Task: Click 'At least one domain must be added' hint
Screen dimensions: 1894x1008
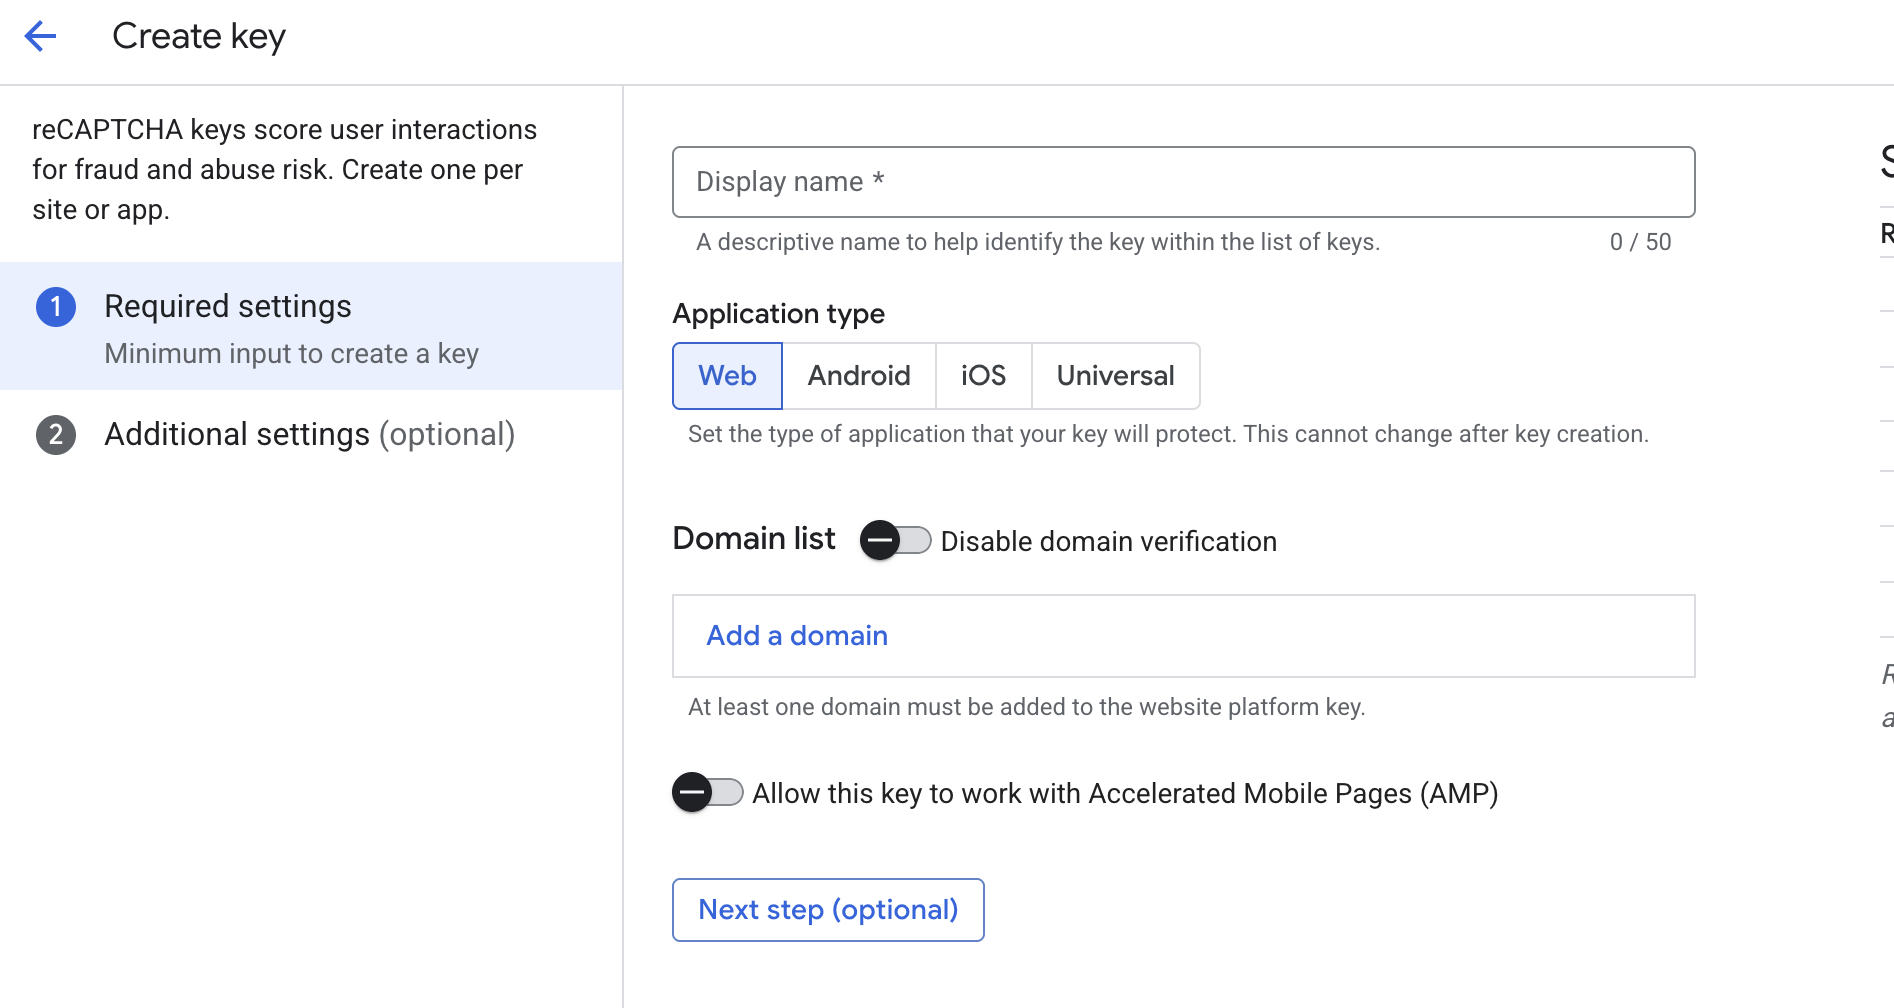Action: [x=1026, y=707]
